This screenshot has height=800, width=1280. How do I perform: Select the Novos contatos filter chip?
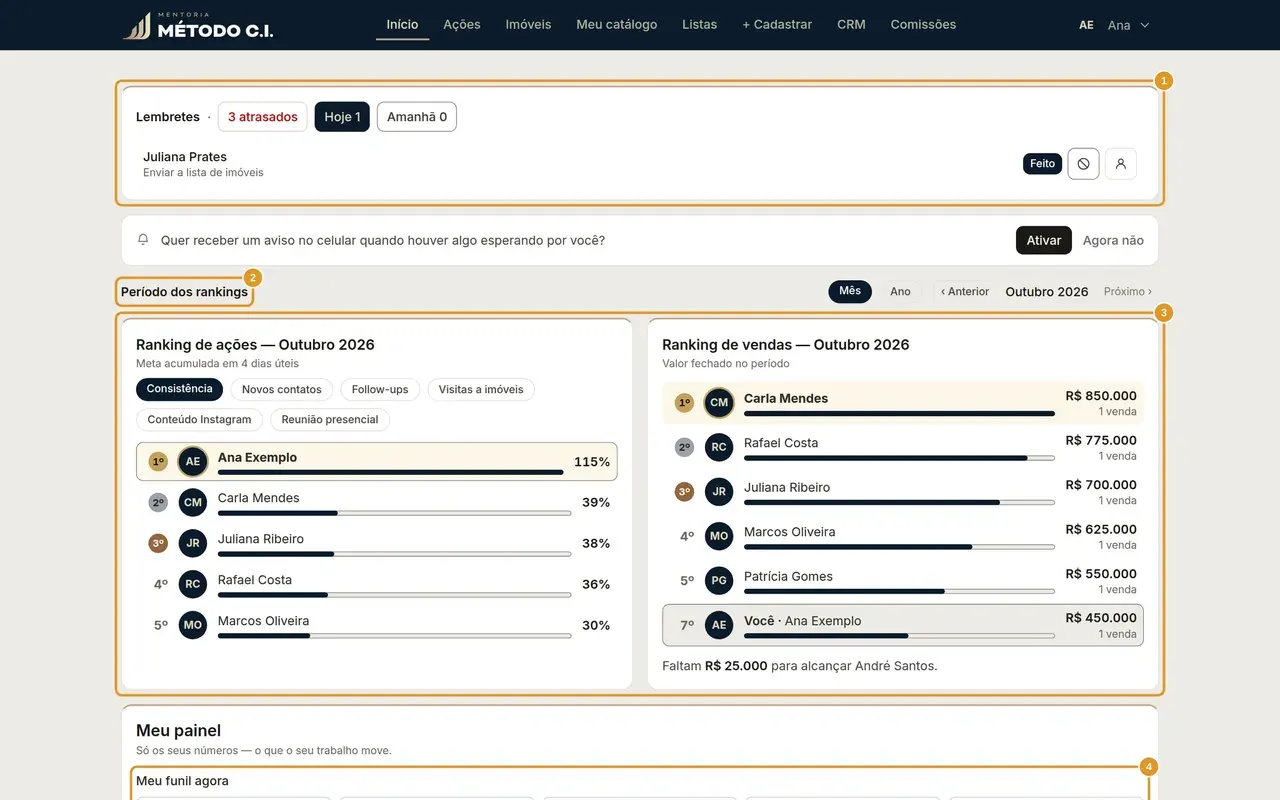coord(282,390)
